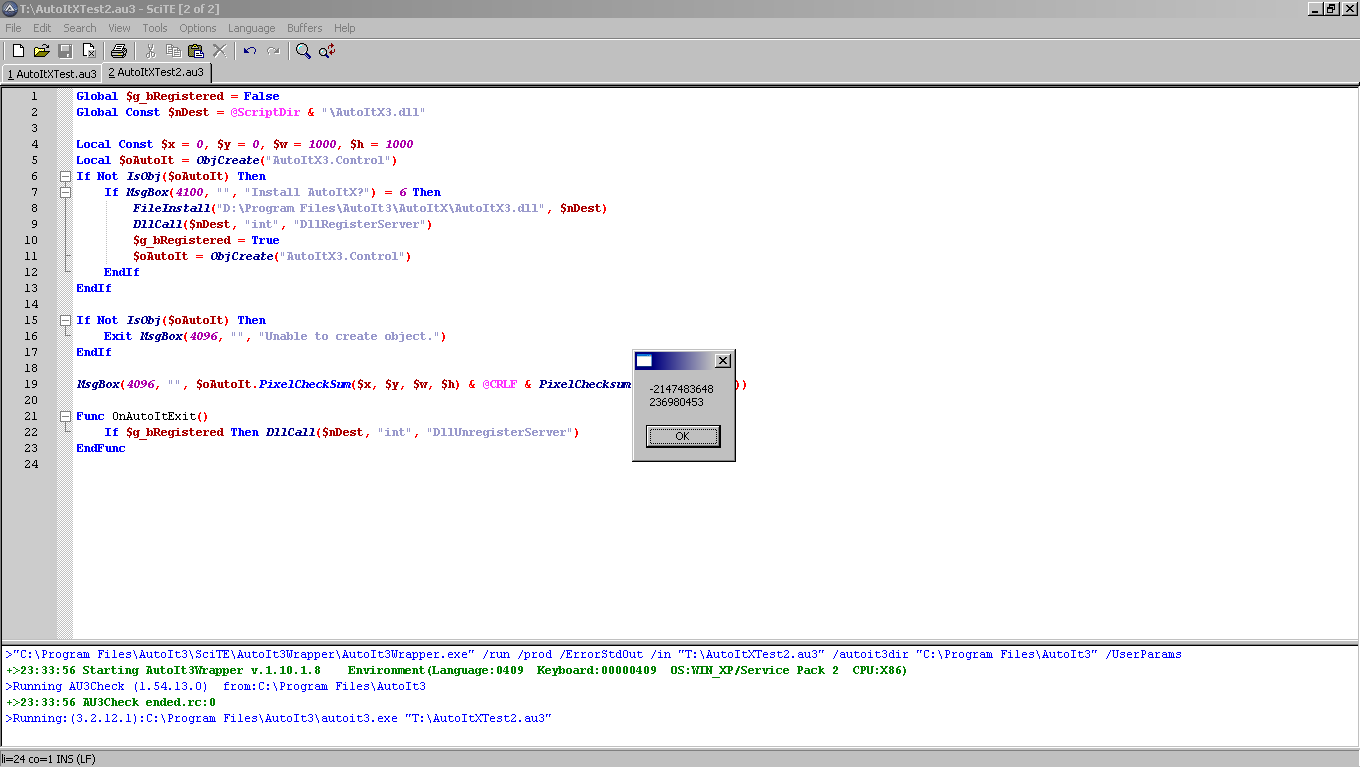Paste clipboard with the toolbar paste icon
1360x768 pixels.
(196, 51)
